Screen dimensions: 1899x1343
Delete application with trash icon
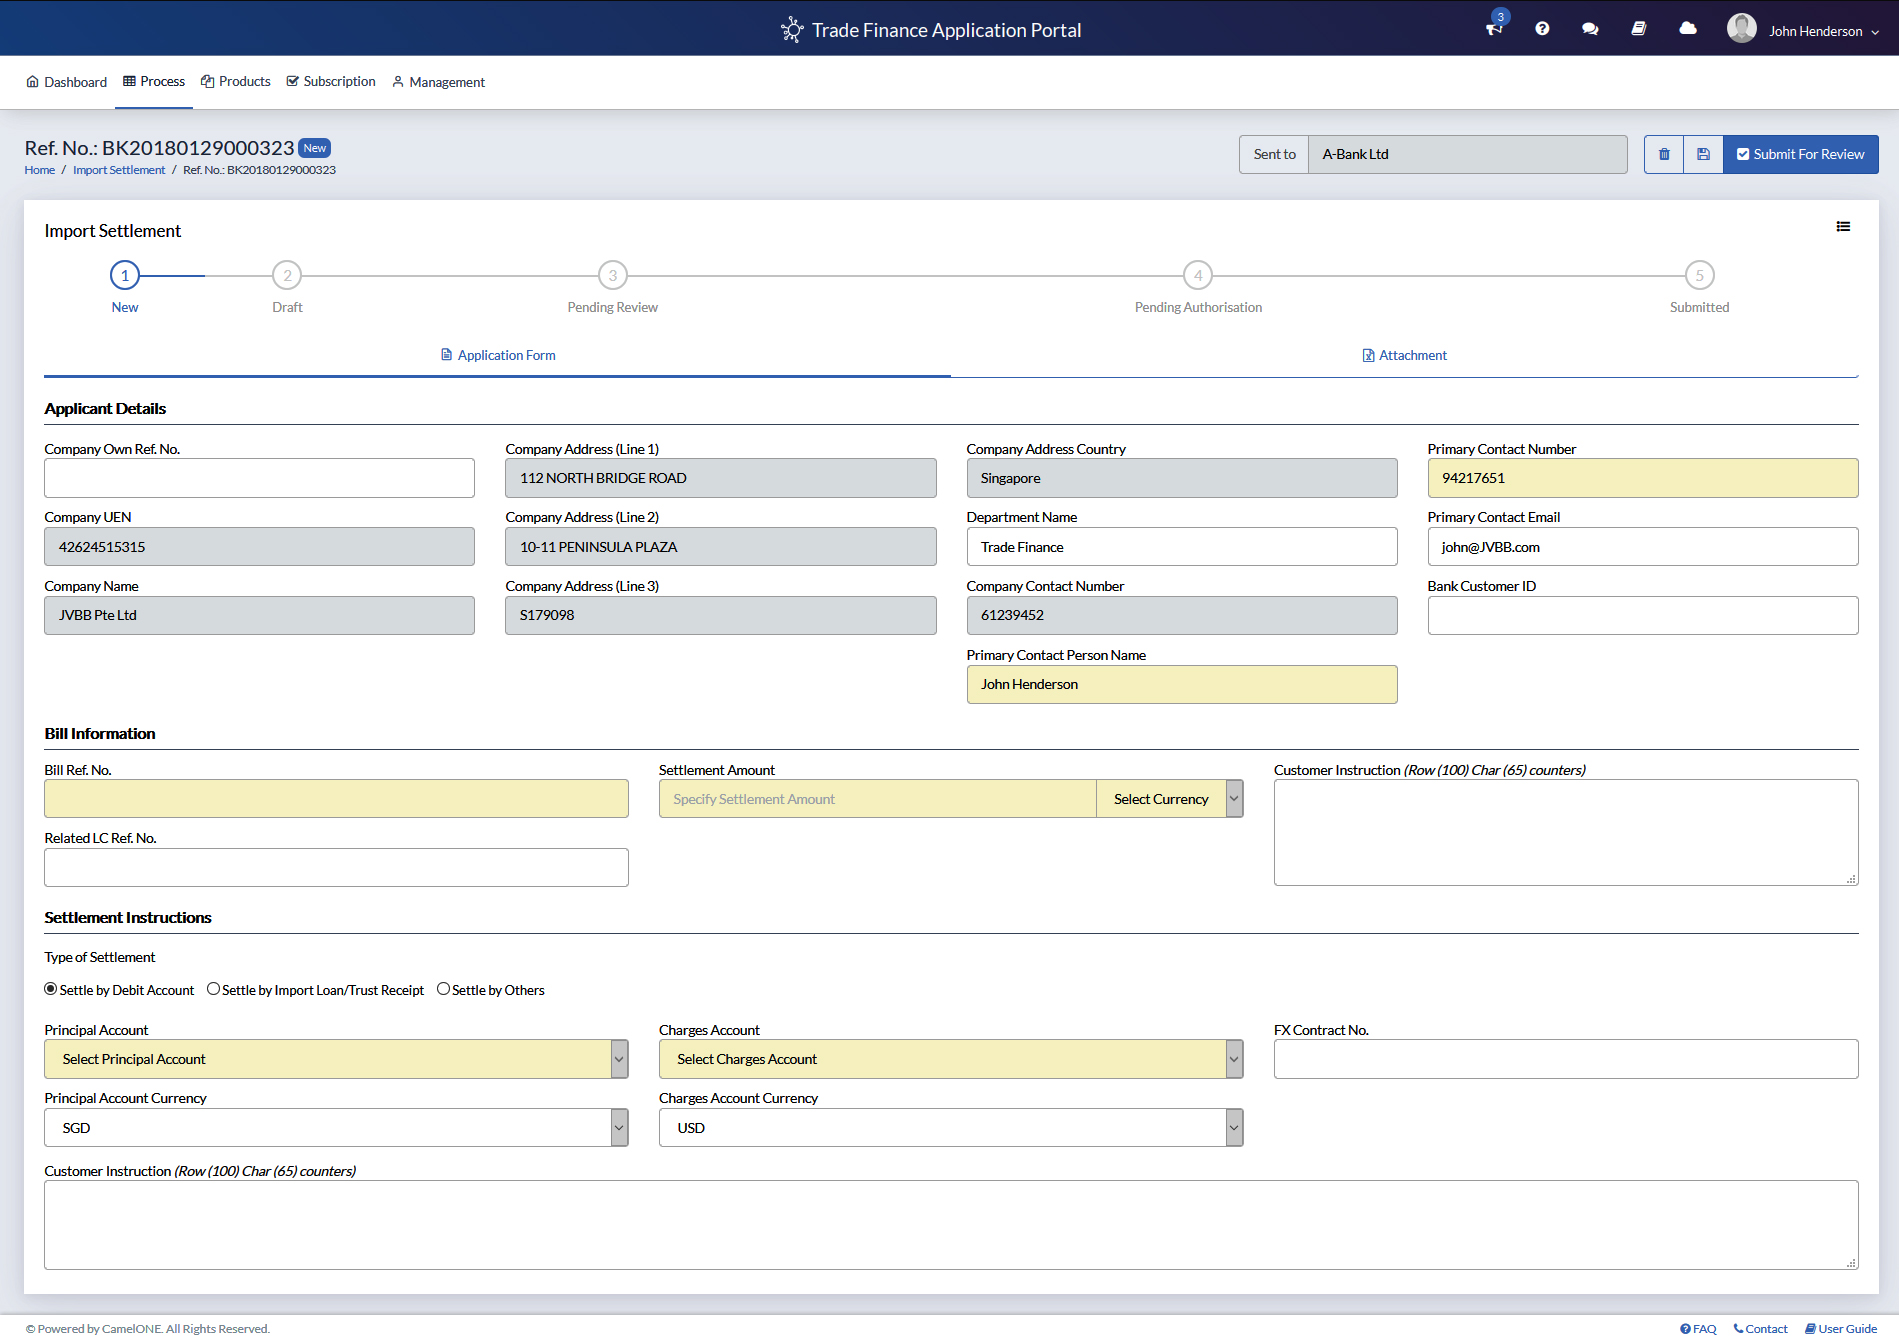(1664, 154)
